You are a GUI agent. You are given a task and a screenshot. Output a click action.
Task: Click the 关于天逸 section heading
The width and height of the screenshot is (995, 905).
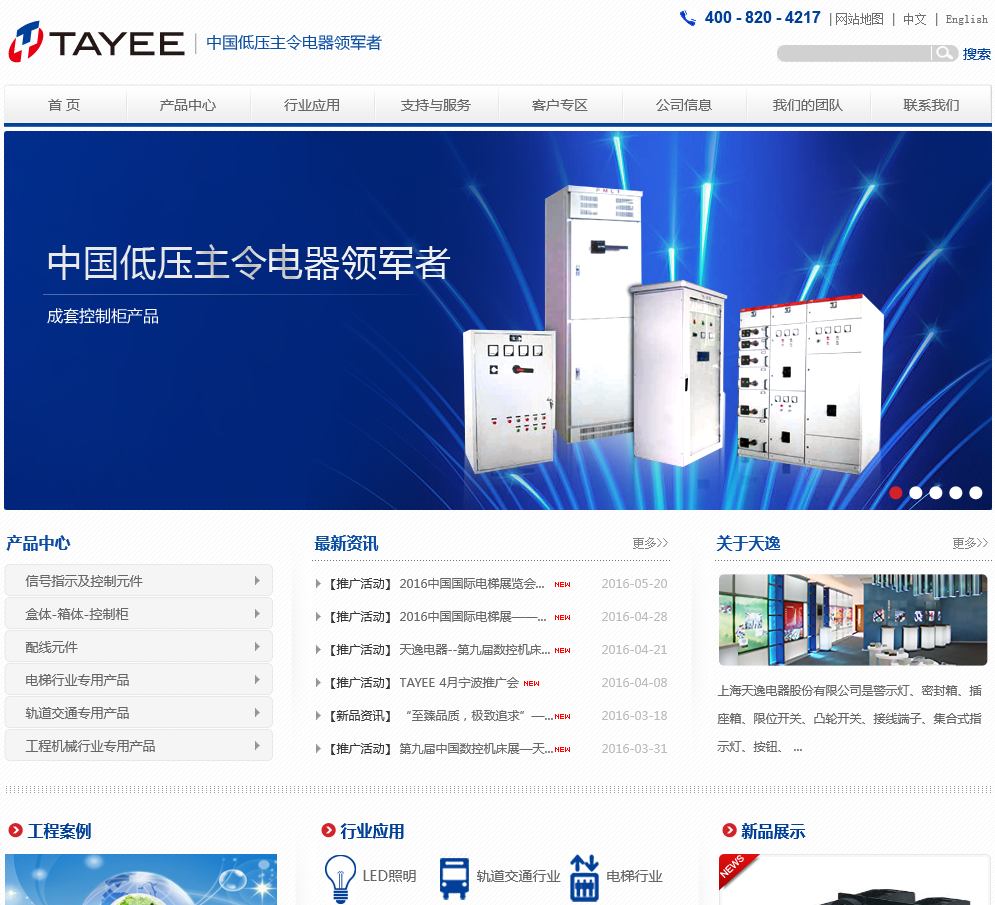(x=748, y=543)
